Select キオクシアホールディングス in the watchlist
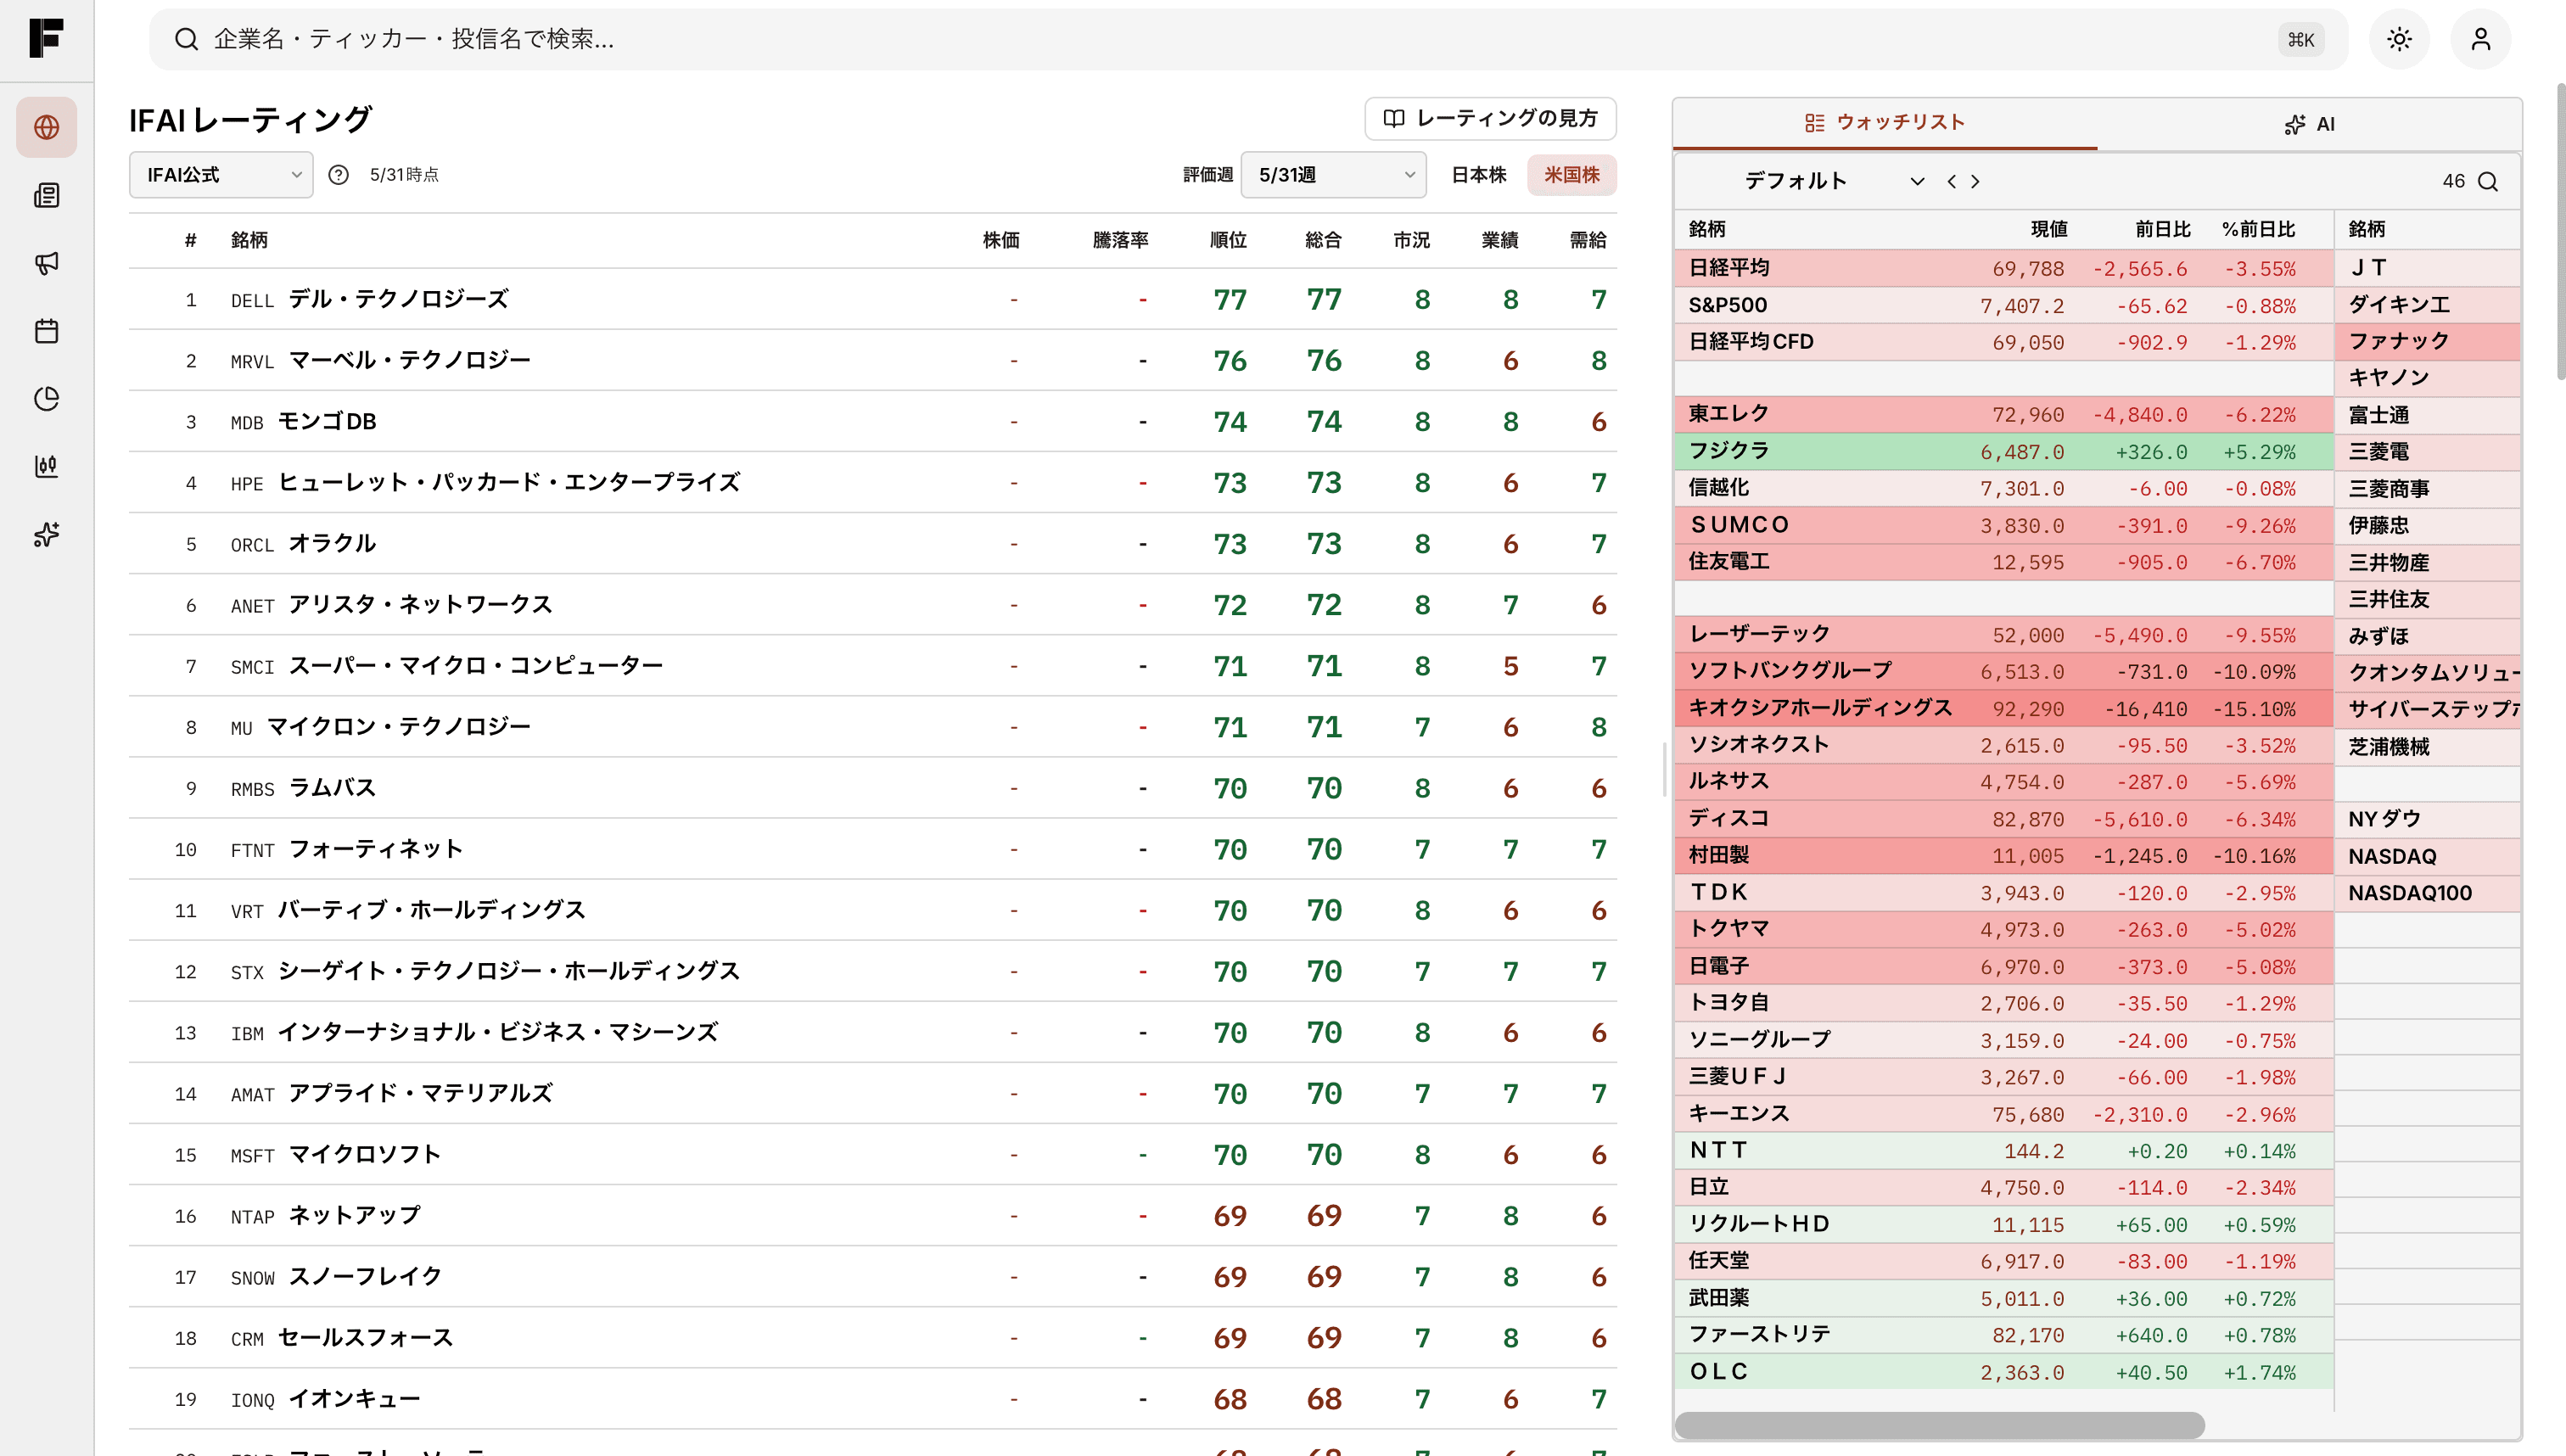The height and width of the screenshot is (1456, 2566). [x=2004, y=708]
